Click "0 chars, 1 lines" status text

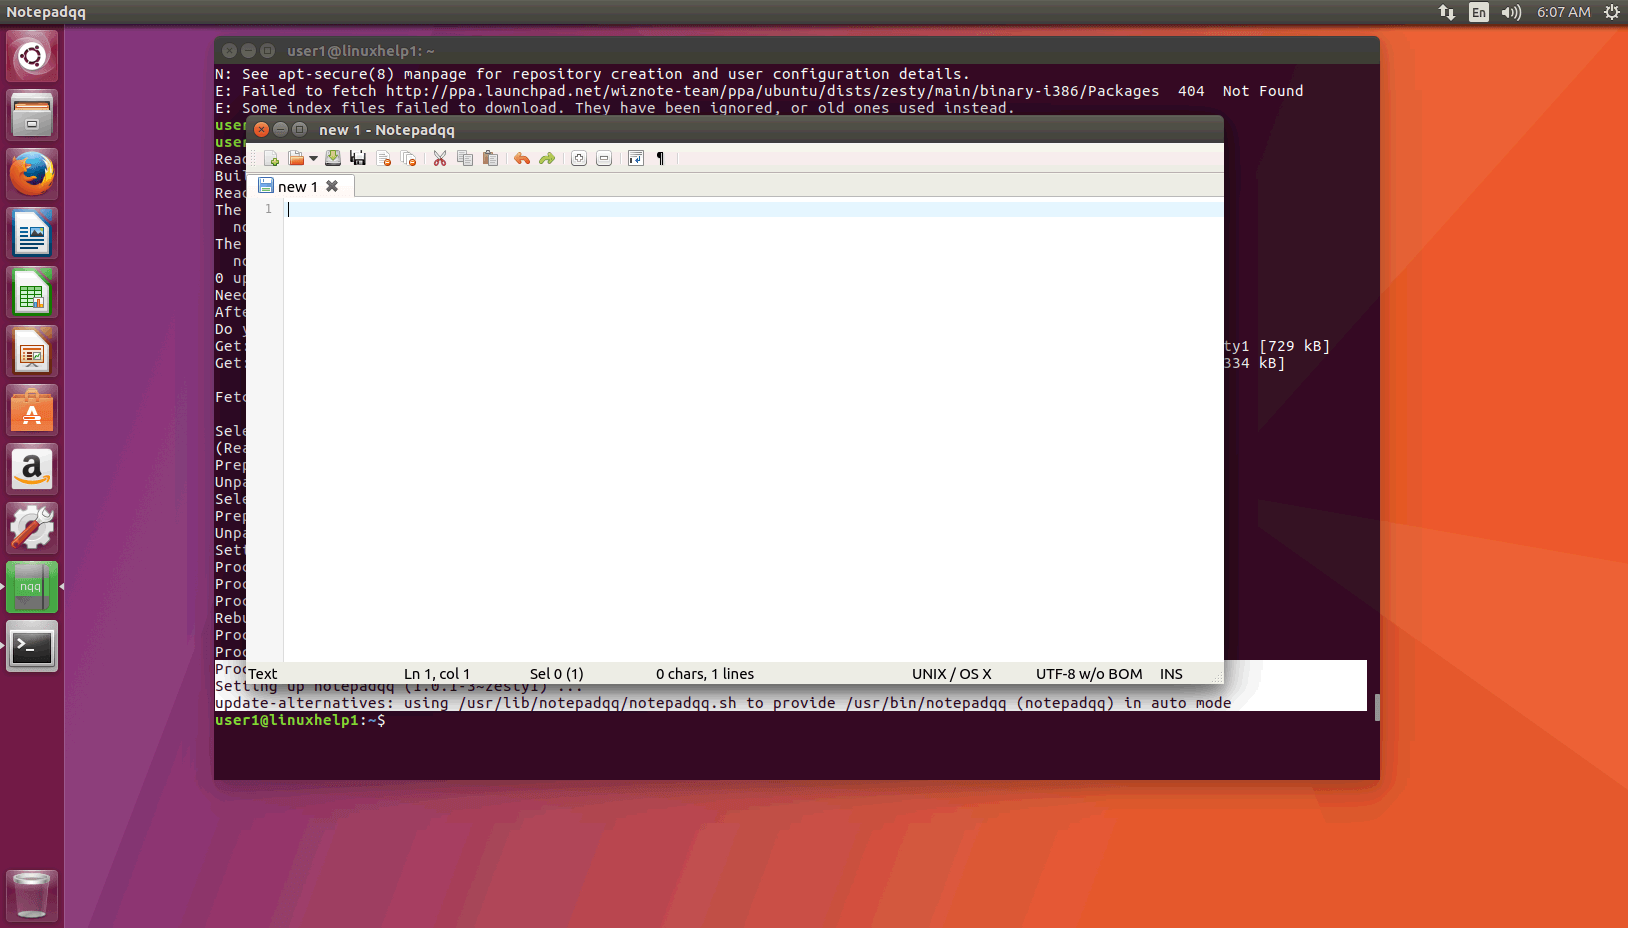(x=705, y=674)
